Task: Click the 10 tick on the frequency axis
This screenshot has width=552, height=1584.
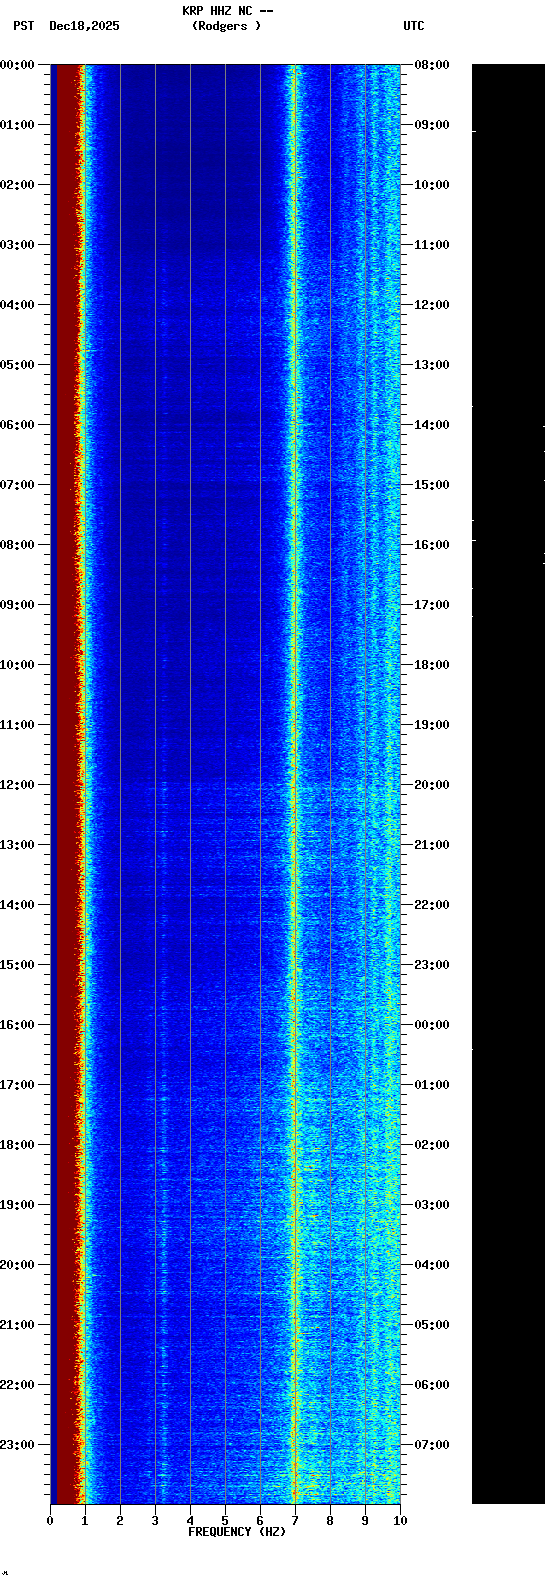Action: [400, 1521]
